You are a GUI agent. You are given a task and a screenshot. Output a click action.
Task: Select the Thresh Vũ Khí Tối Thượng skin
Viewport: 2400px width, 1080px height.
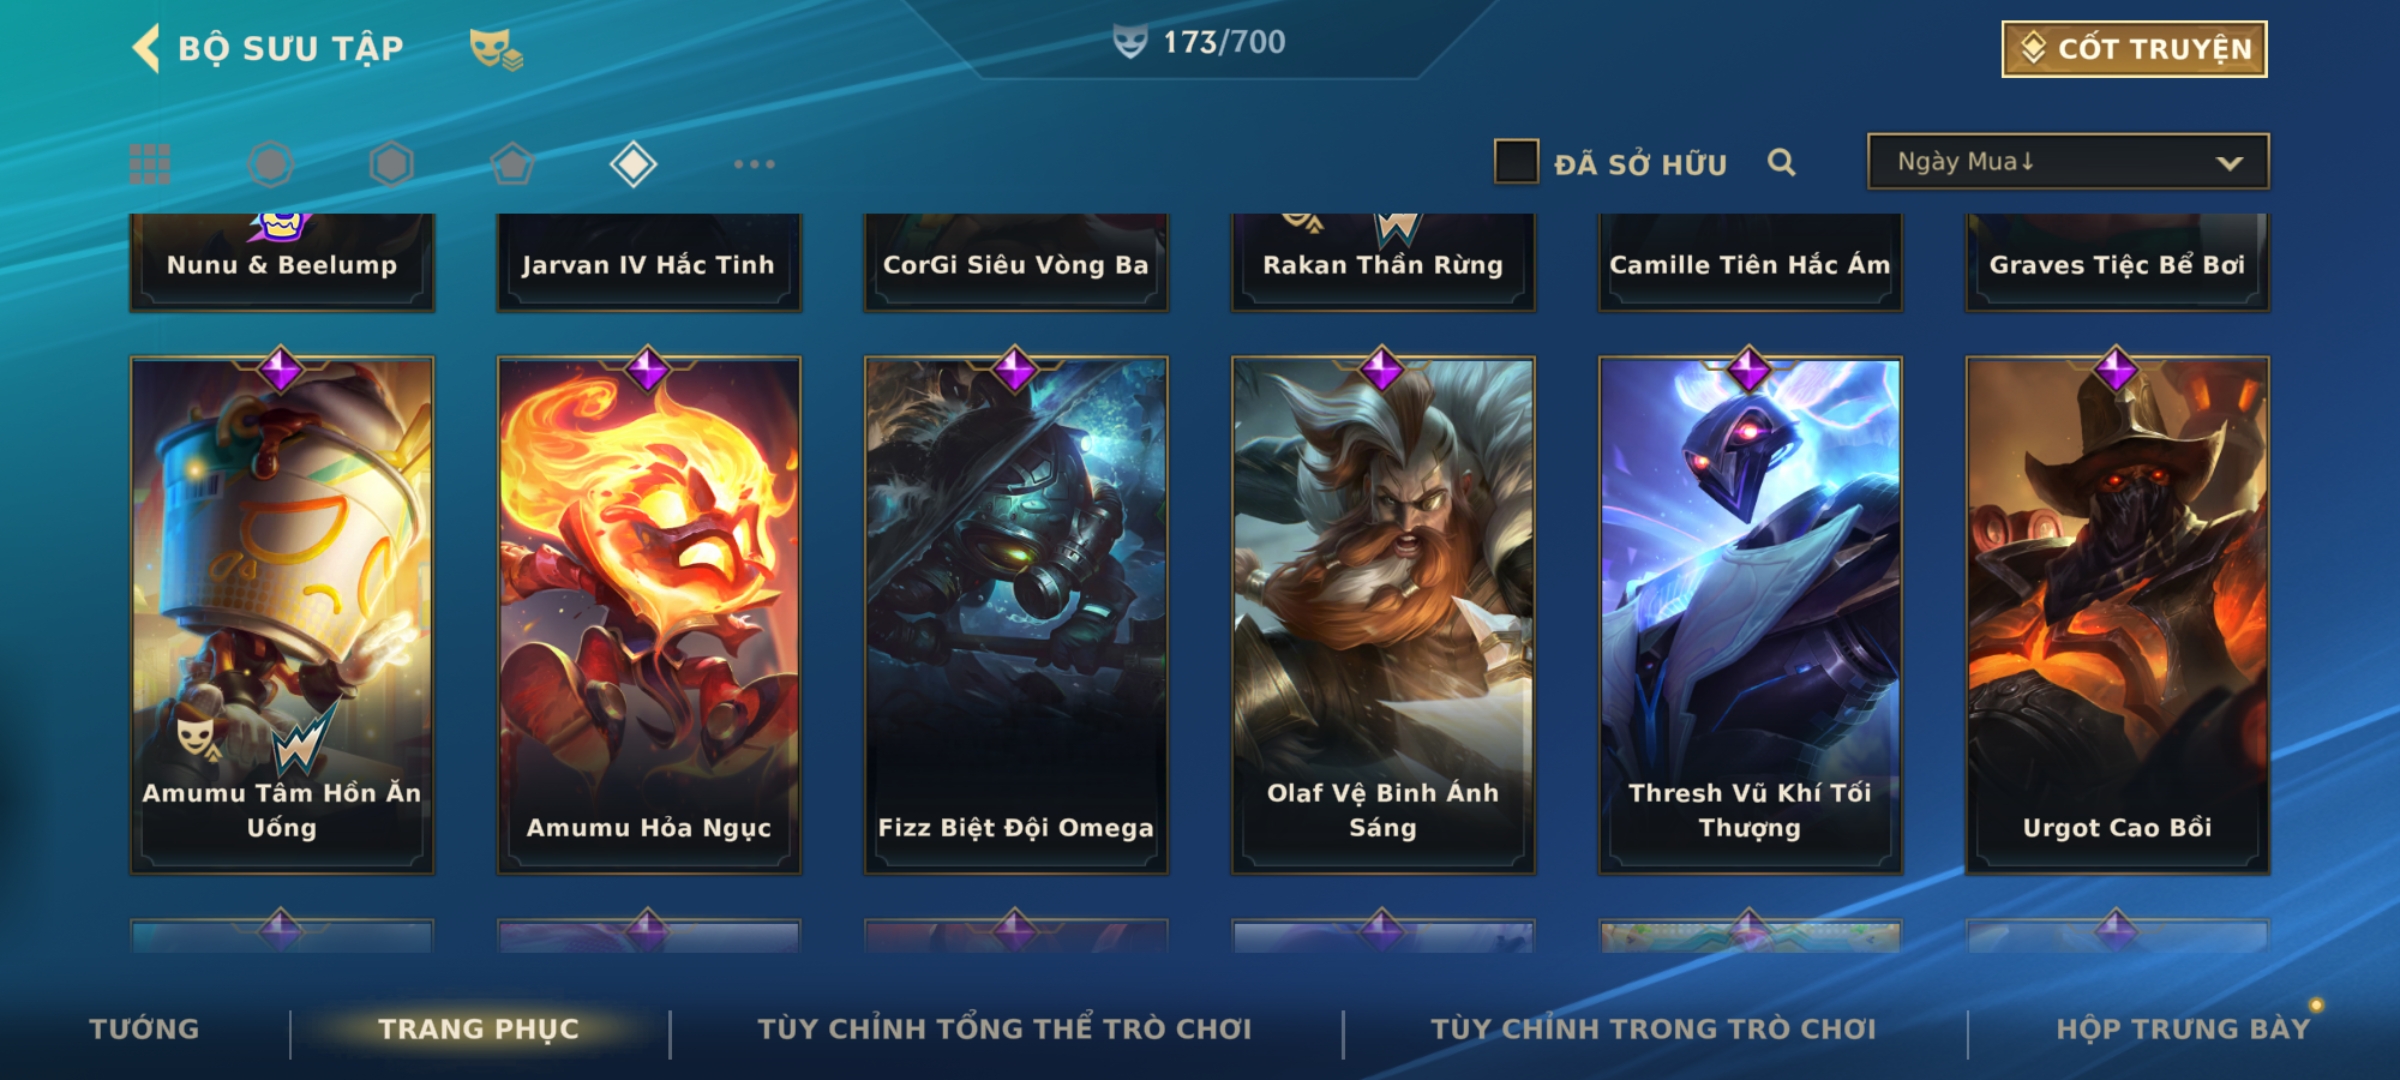pyautogui.click(x=1750, y=615)
